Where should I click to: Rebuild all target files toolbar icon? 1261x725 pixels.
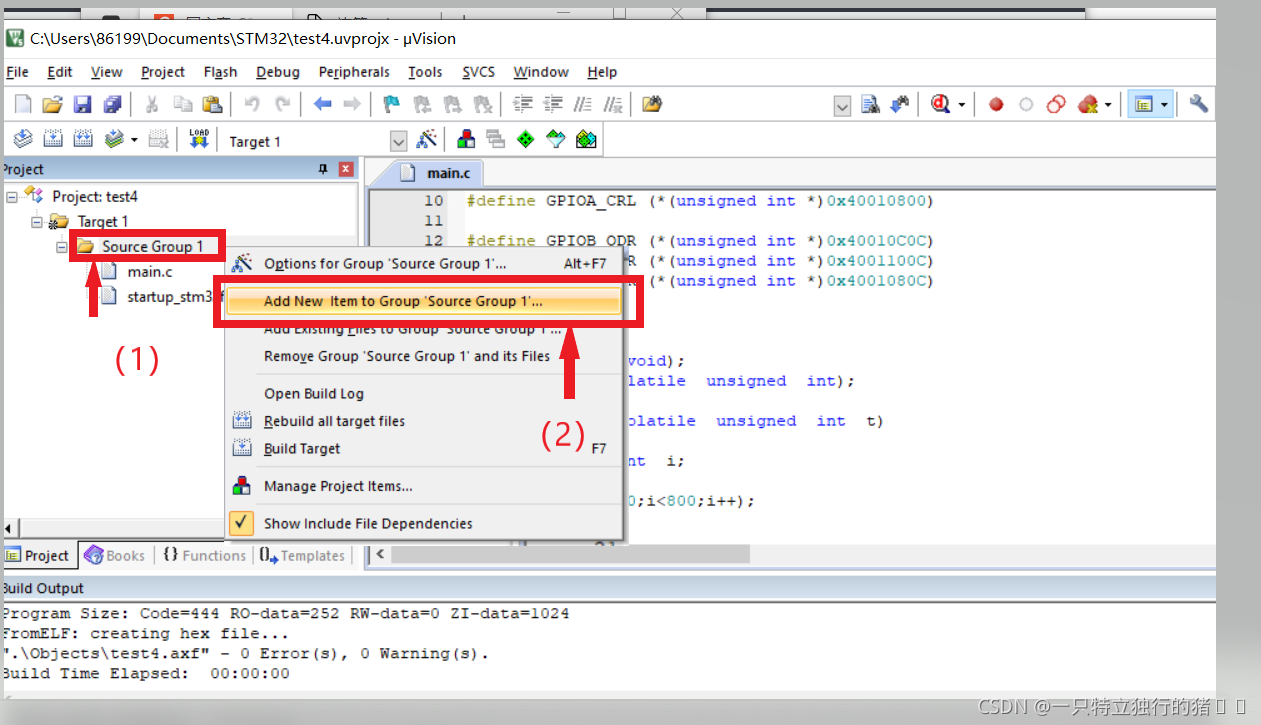coord(83,140)
